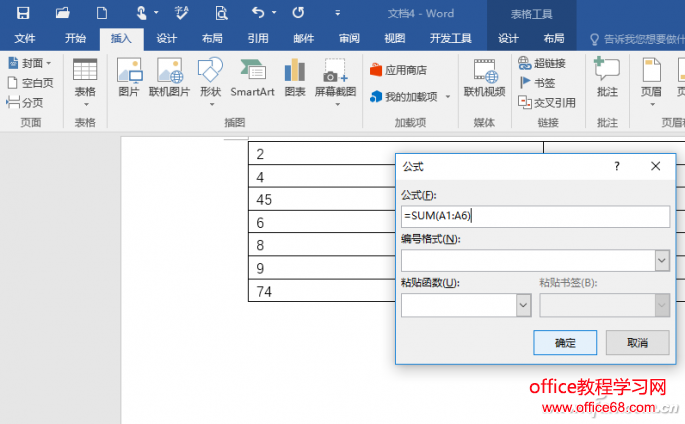Viewport: 685px width, 424px height.
Task: Open the 应用商店 (Store) add-ins
Action: tap(398, 70)
